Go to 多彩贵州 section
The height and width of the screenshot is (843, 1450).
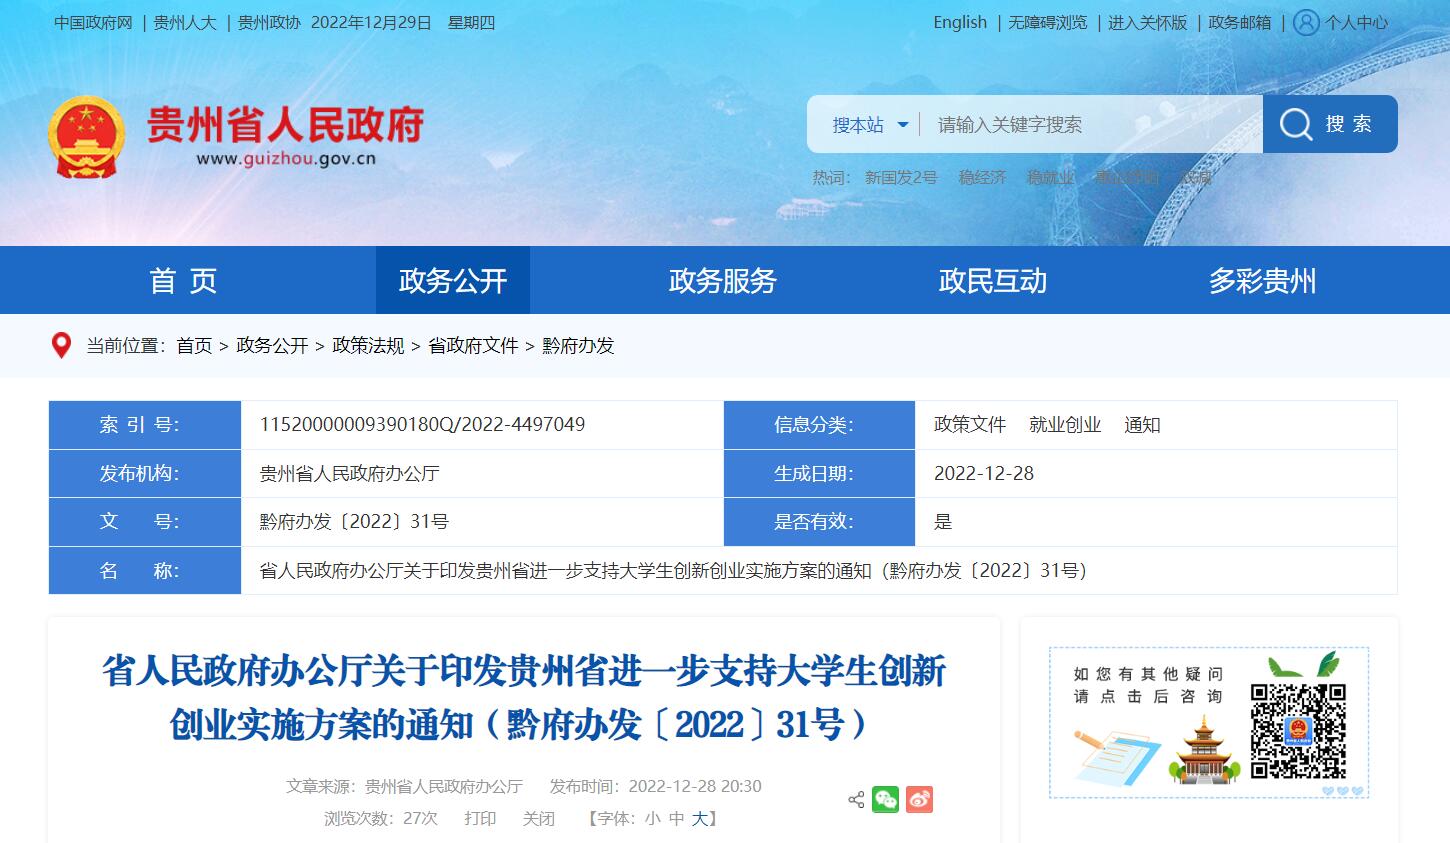click(1262, 281)
